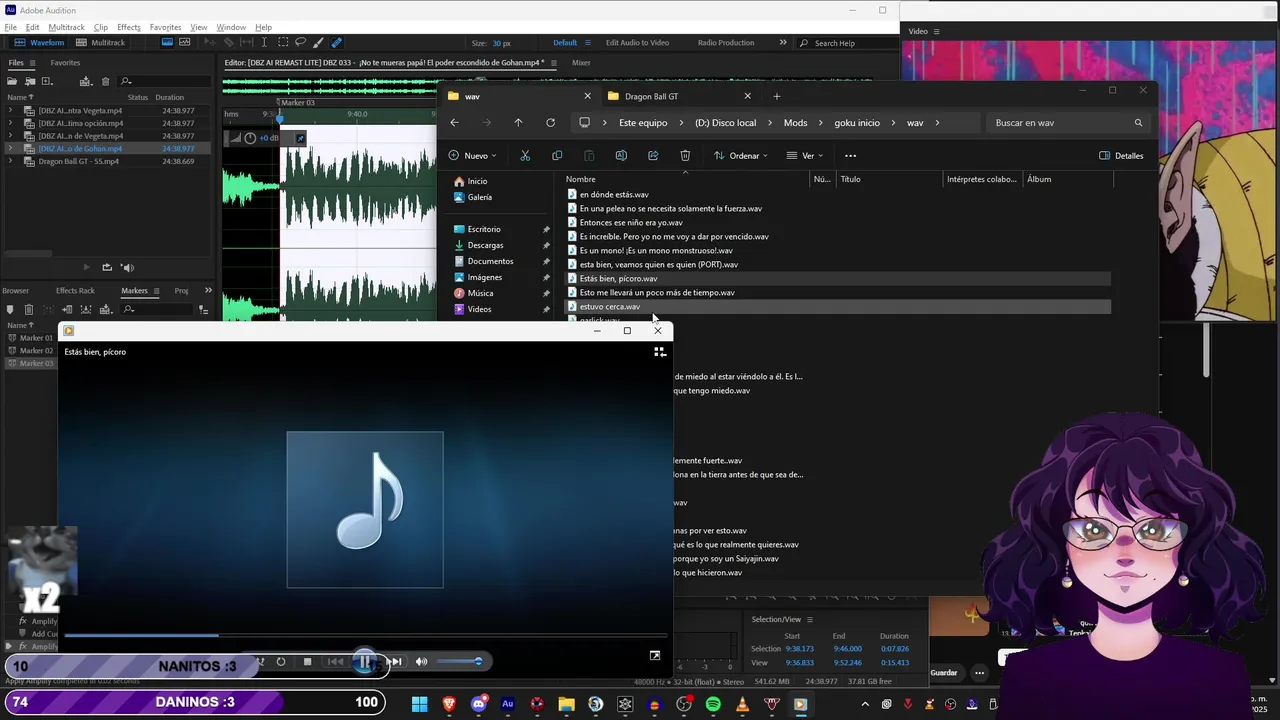This screenshot has width=1280, height=720.
Task: Switch to Waveform view in Audition
Action: tap(39, 43)
